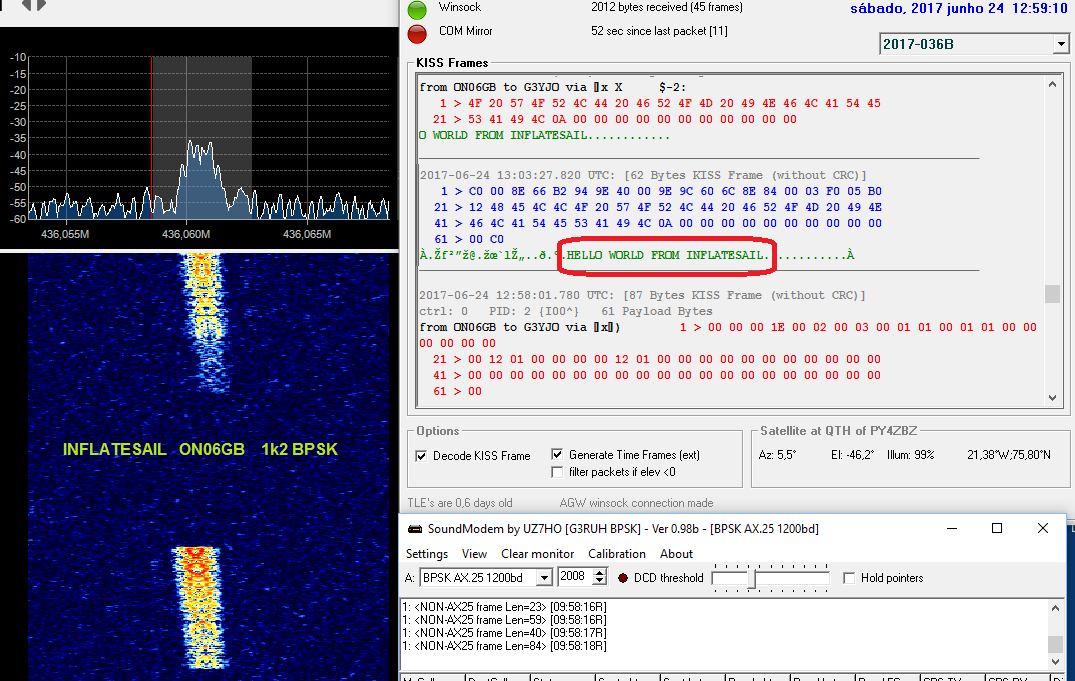Uncheck Generate Time Frames (ext)
The height and width of the screenshot is (681, 1075).
tap(557, 455)
